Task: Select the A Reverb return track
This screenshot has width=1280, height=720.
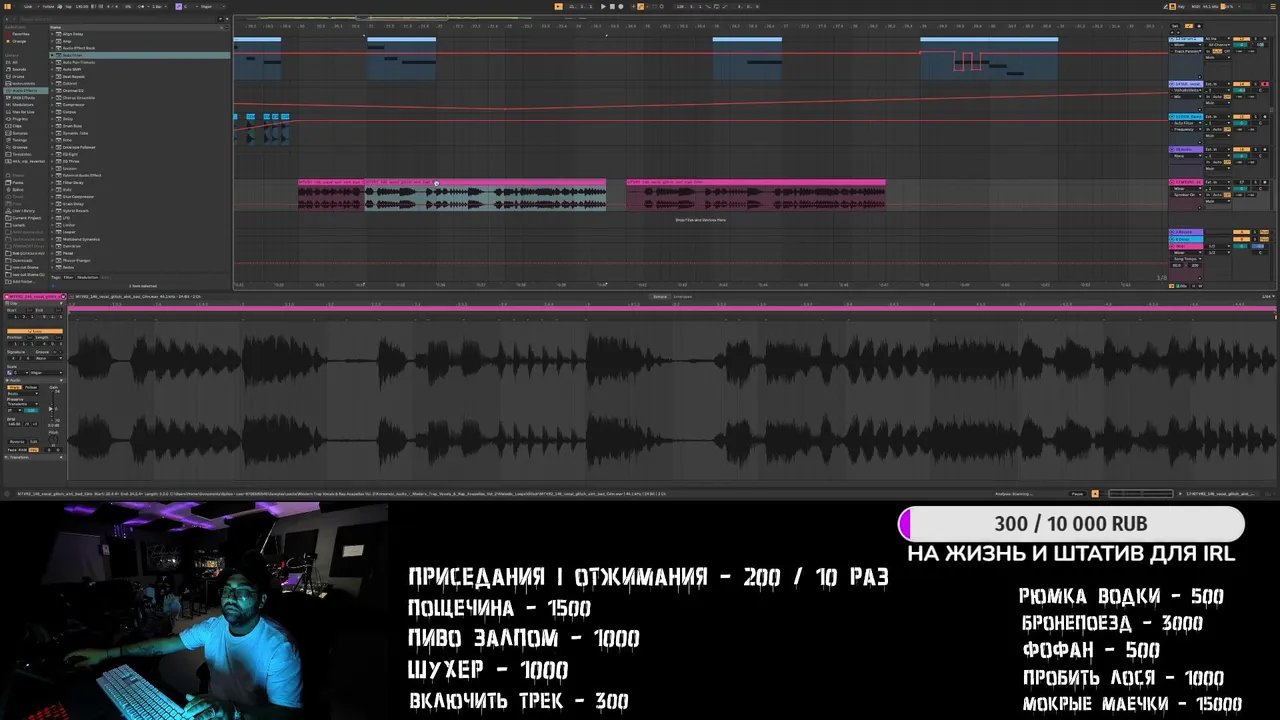Action: [x=1185, y=232]
